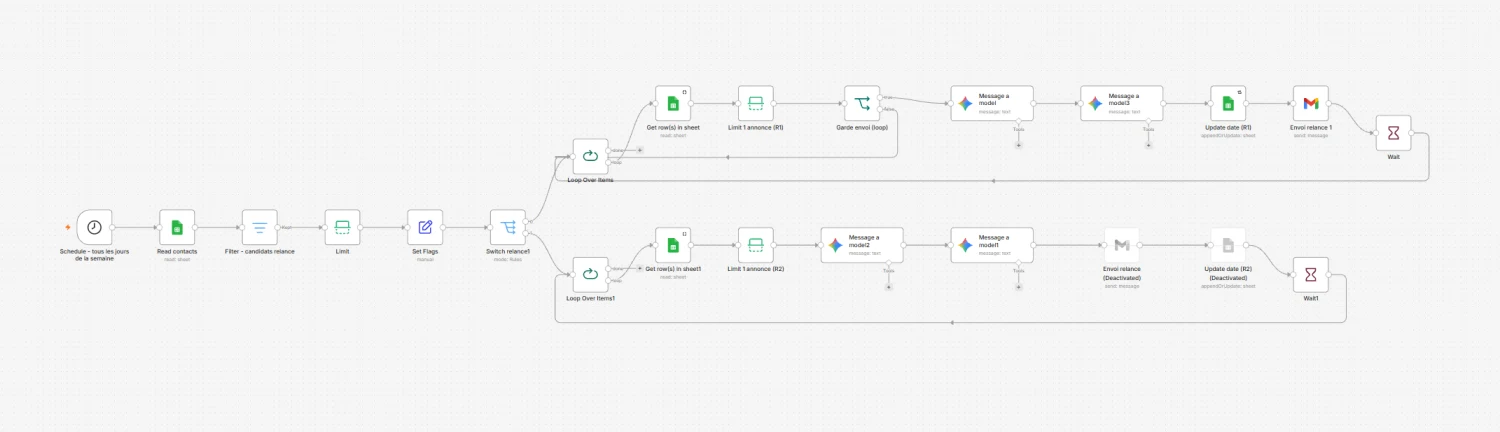This screenshot has height=432, width=1500.
Task: Click the Garde envoi true output connector
Action: coord(881,97)
